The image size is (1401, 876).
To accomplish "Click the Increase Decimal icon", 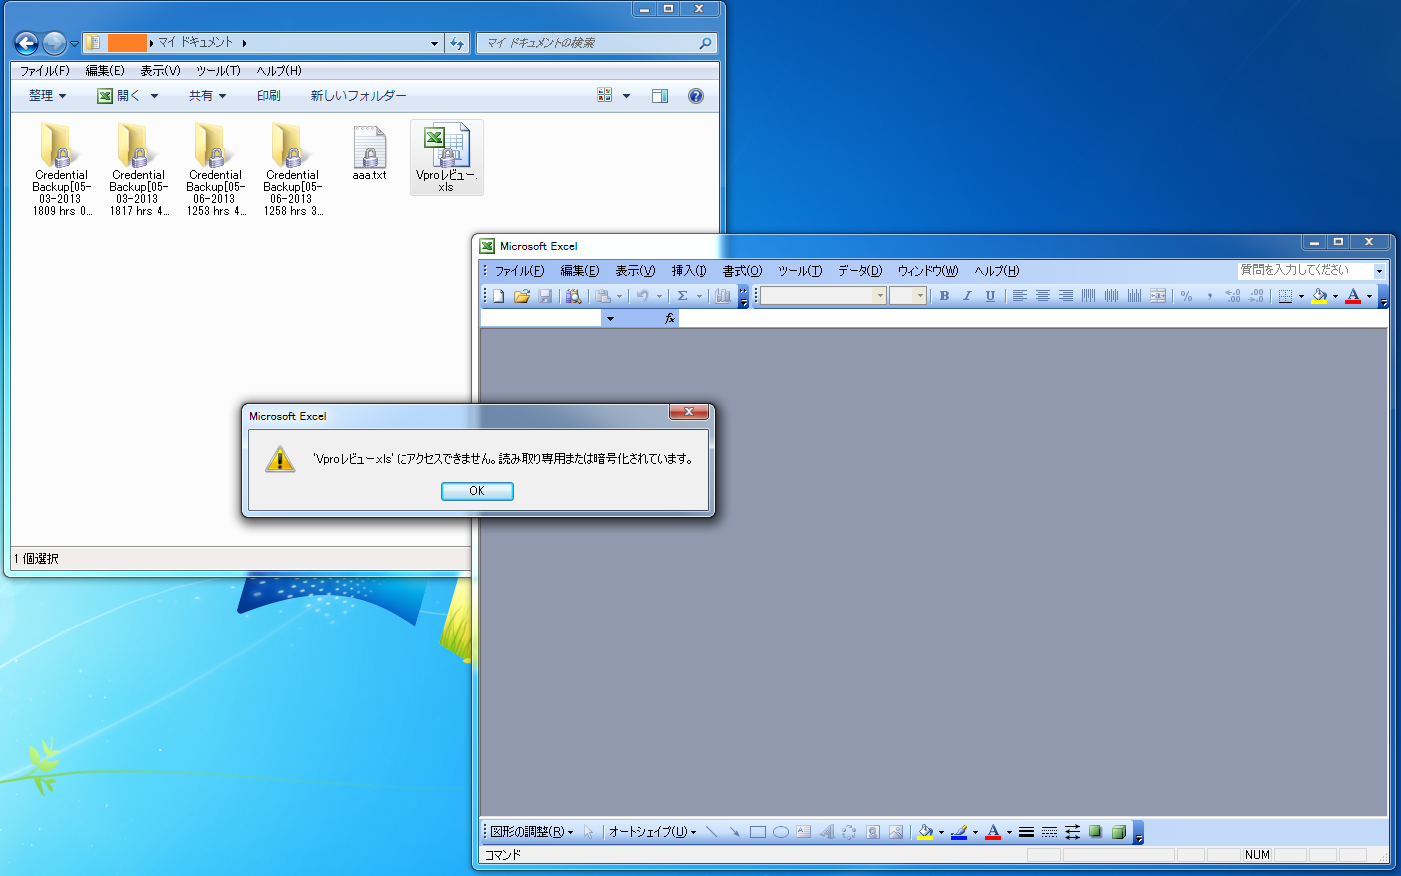I will point(1233,296).
